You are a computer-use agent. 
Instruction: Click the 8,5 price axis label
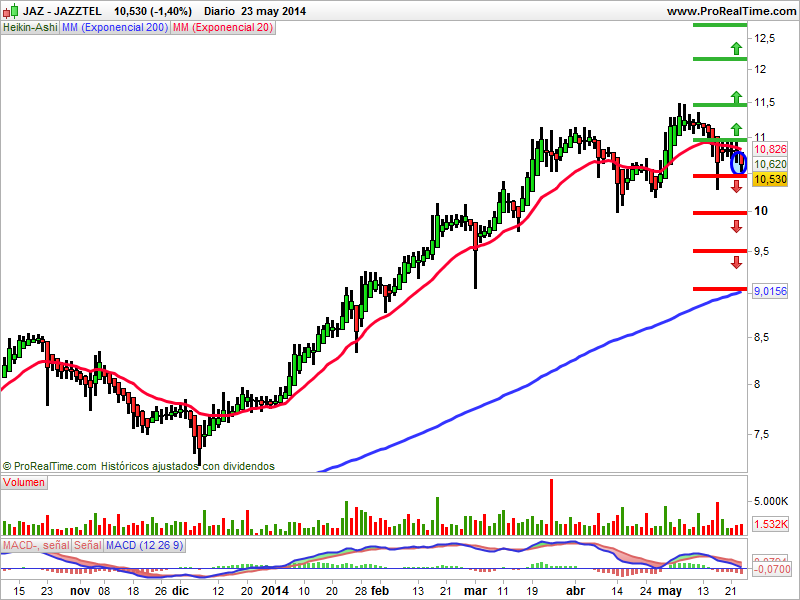[x=762, y=337]
